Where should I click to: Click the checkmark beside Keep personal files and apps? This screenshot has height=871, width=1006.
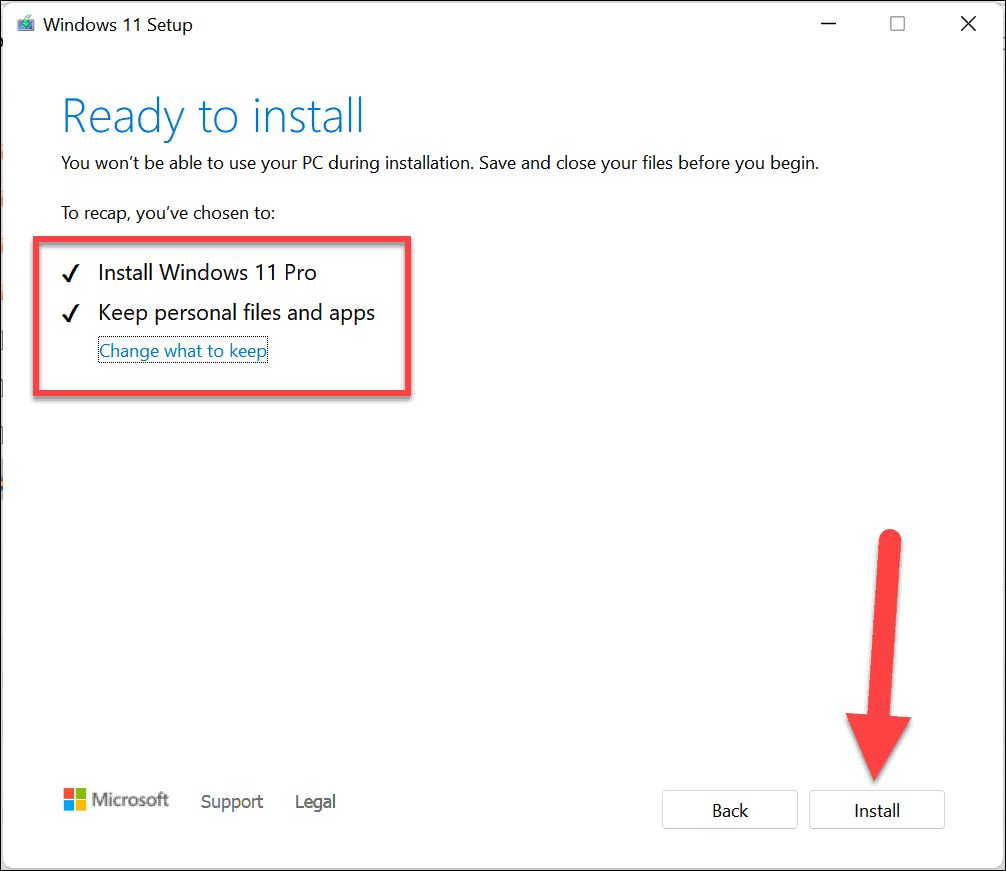tap(71, 312)
